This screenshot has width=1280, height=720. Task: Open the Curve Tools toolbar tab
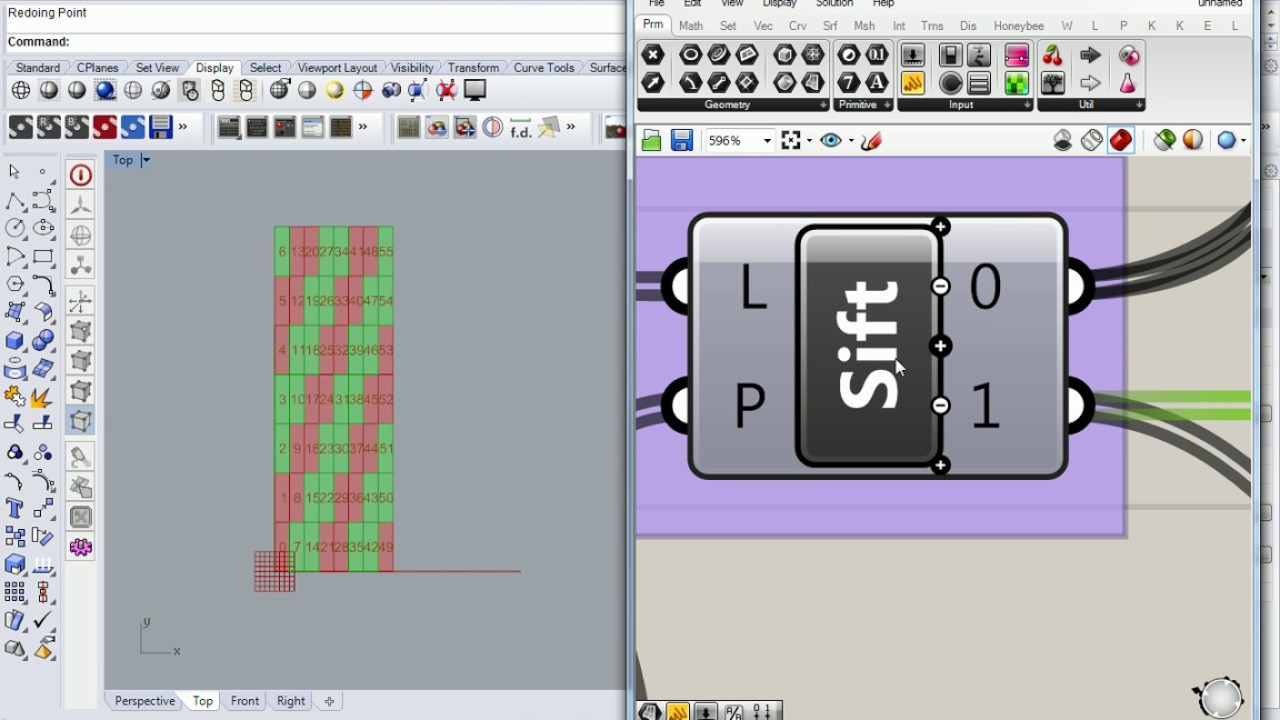coord(544,68)
